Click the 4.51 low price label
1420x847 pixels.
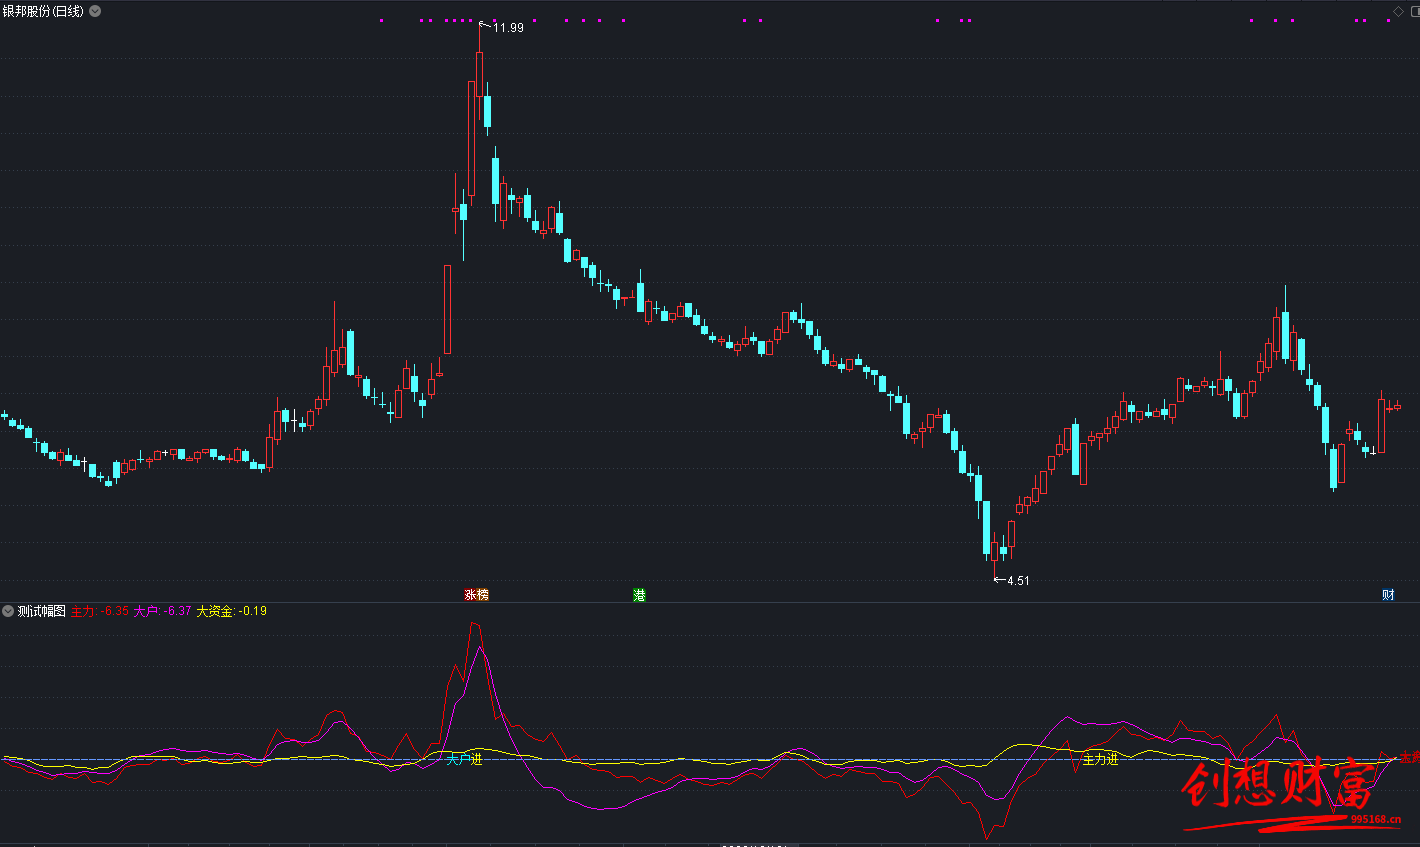pyautogui.click(x=1018, y=580)
